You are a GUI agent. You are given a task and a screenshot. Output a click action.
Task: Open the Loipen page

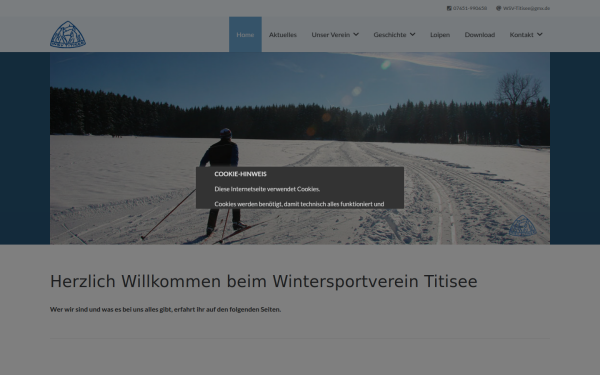pos(440,34)
